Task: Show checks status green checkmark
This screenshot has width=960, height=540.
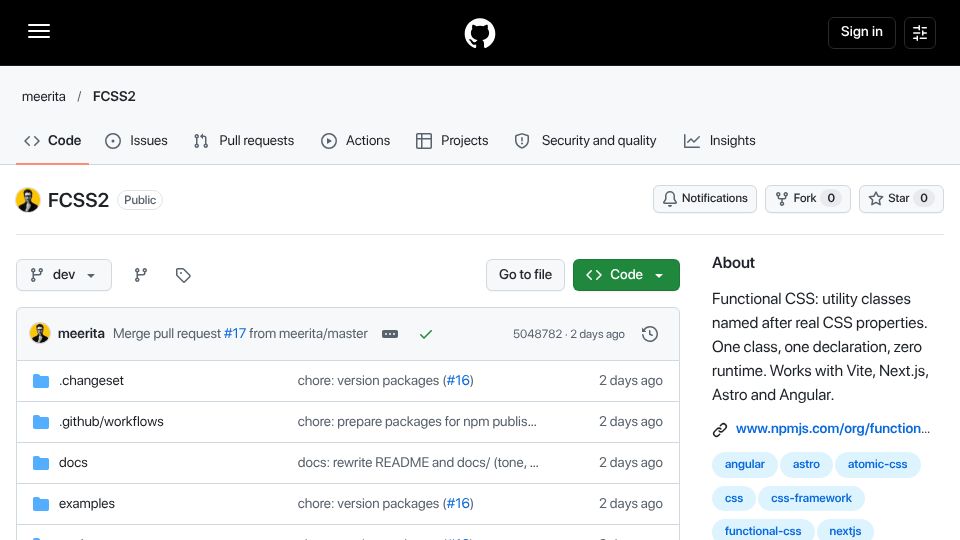Action: [x=426, y=334]
